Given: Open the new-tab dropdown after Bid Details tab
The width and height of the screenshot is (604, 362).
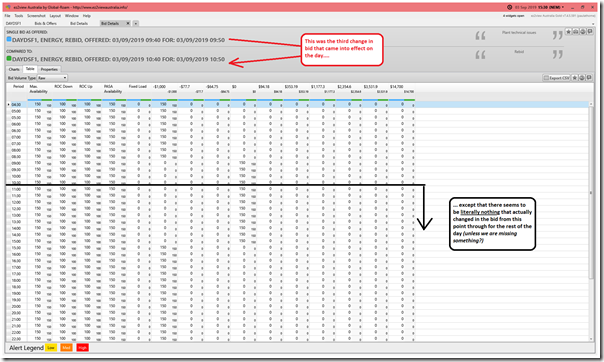Looking at the screenshot, I should pos(136,23).
